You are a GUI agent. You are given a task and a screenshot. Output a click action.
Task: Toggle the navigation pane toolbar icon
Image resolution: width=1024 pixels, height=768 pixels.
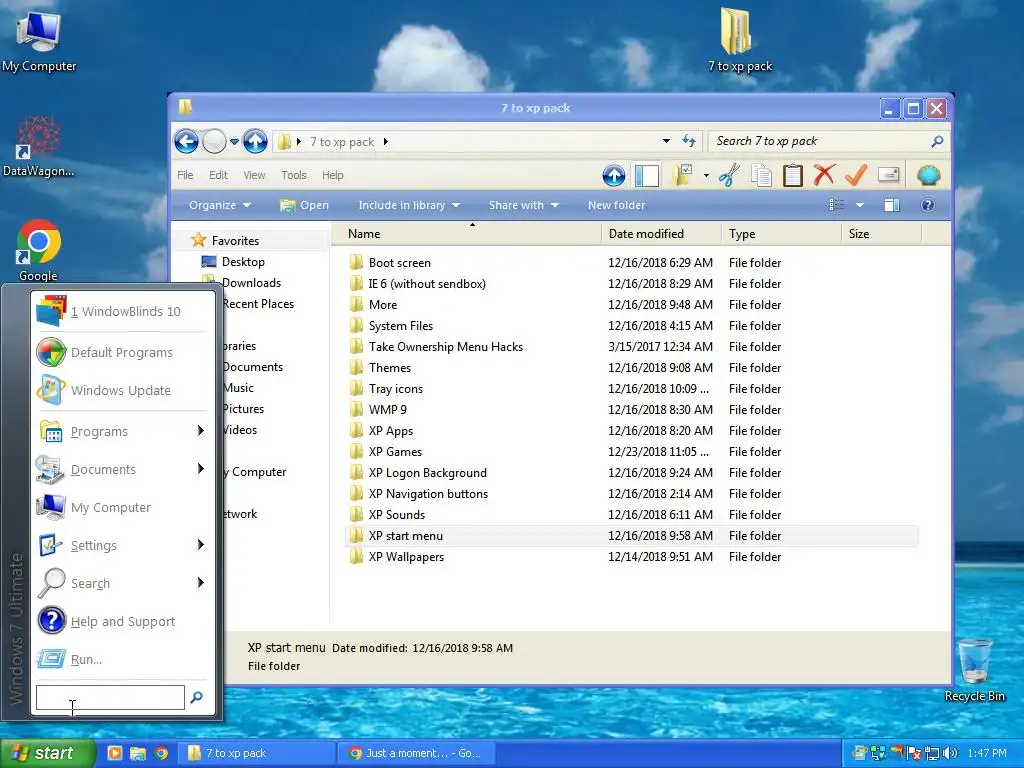tap(647, 175)
